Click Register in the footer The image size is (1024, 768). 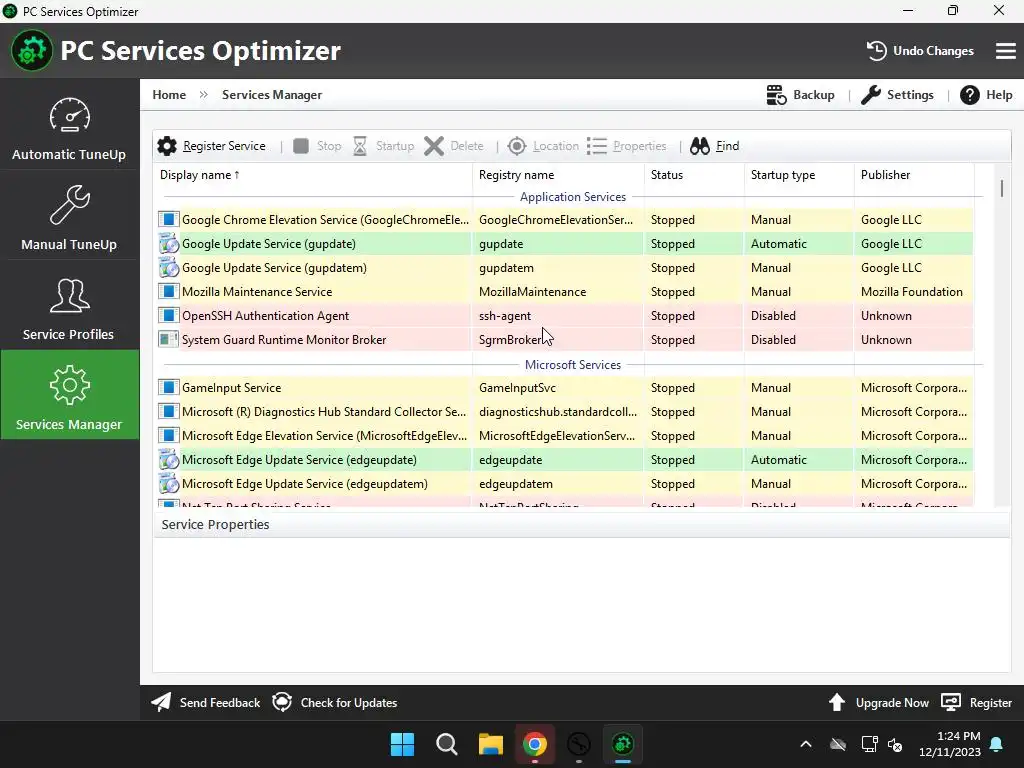pos(977,703)
